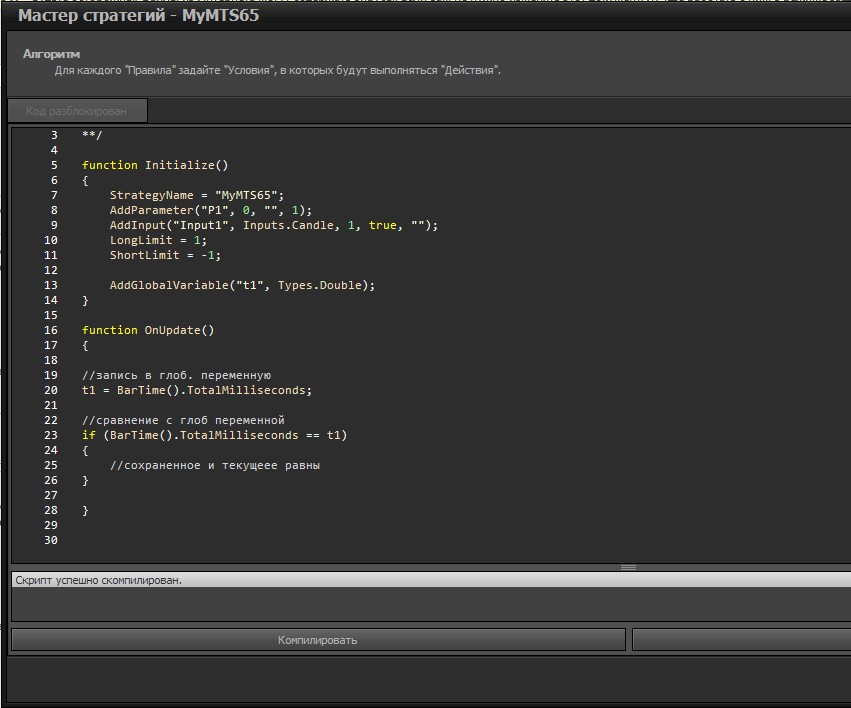
Task: Place cursor on the "LongLimit = 1;" line
Action: [x=157, y=240]
